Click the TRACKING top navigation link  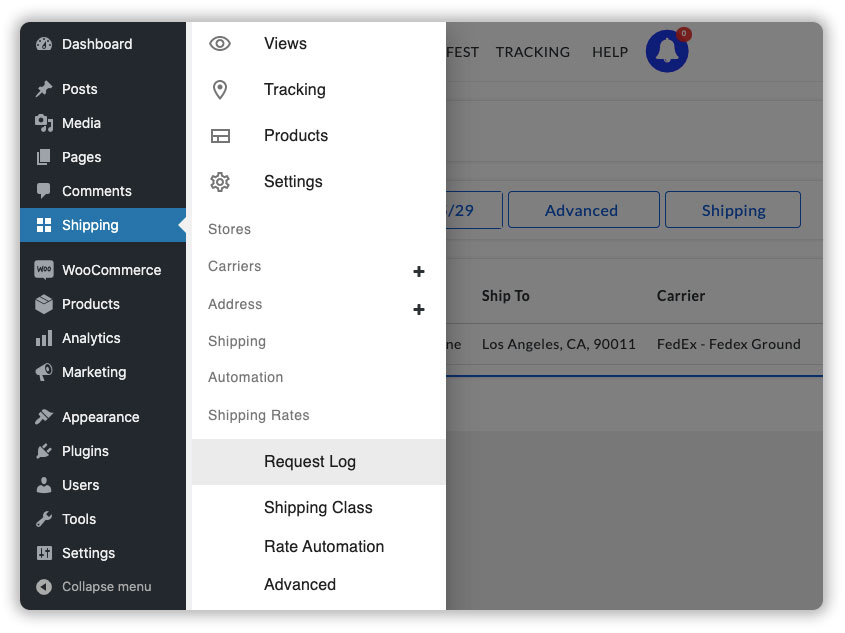532,52
